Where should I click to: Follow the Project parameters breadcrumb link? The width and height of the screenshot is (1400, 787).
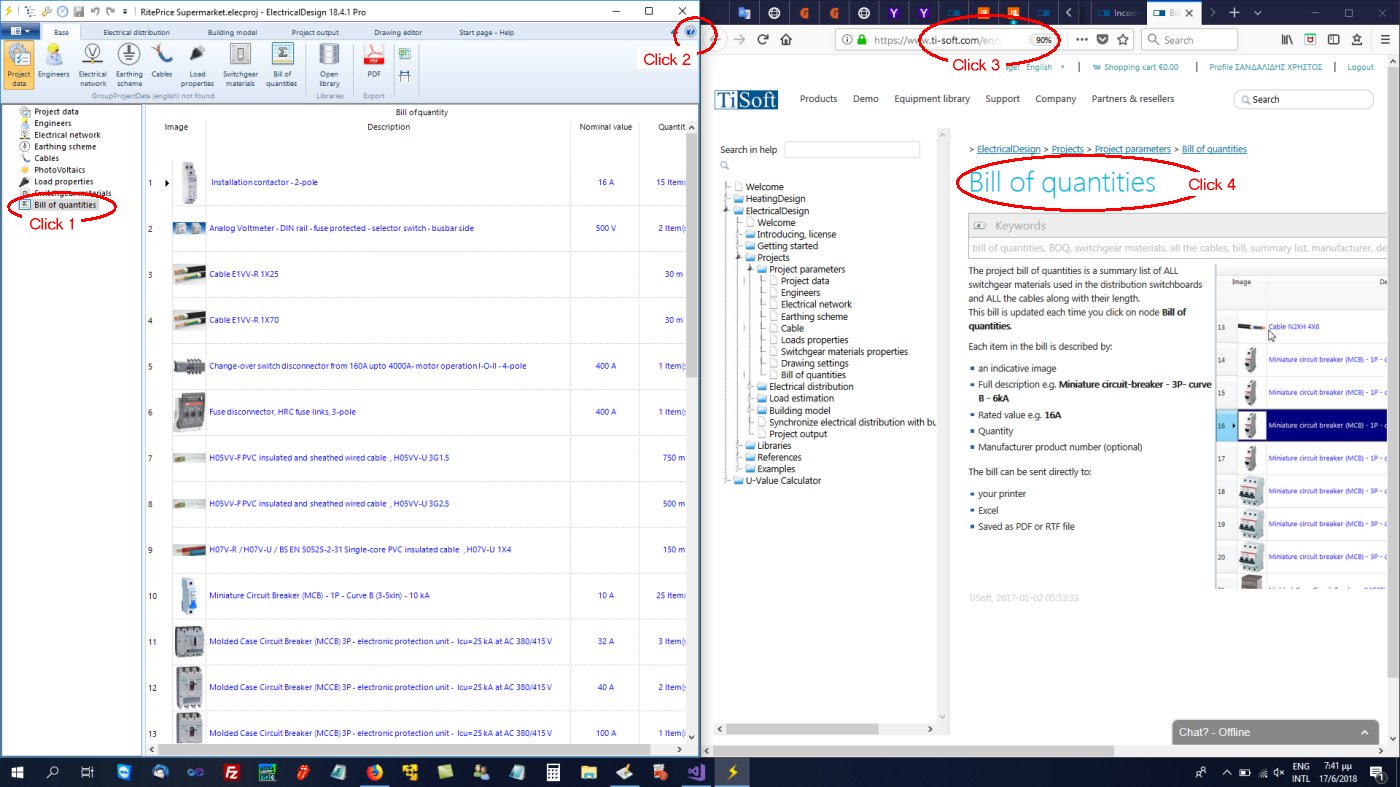1133,149
